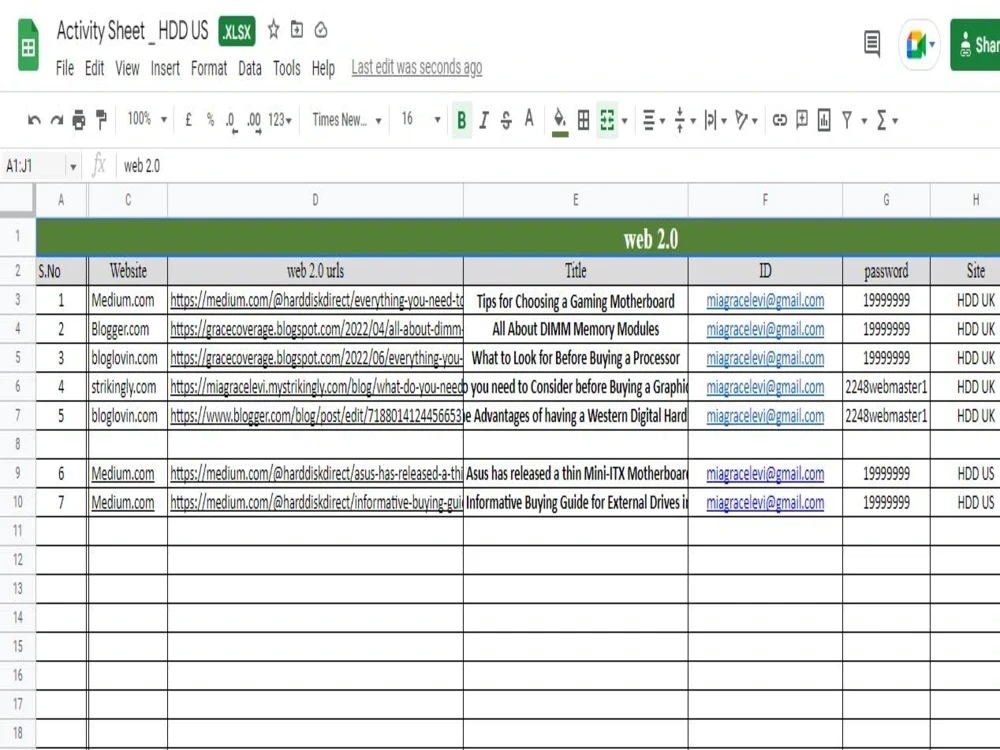Screen dimensions: 1000x750
Task: Open the Edit menu
Action: [94, 68]
